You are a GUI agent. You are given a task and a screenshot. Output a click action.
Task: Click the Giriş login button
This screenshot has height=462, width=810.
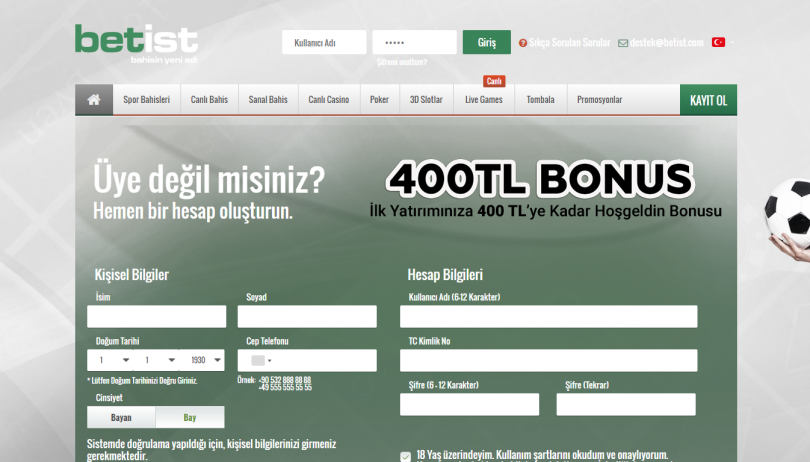point(487,42)
